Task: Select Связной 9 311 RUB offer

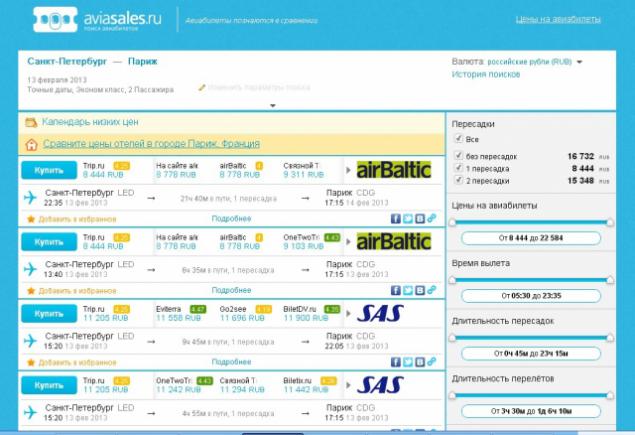Action: coord(303,170)
